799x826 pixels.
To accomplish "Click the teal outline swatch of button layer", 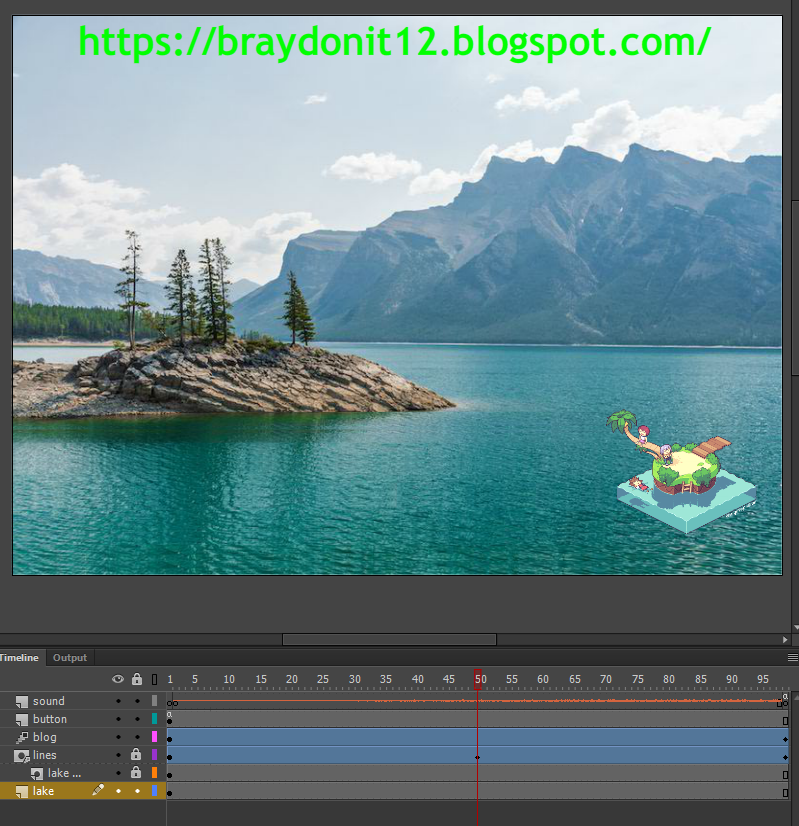I will coord(154,719).
